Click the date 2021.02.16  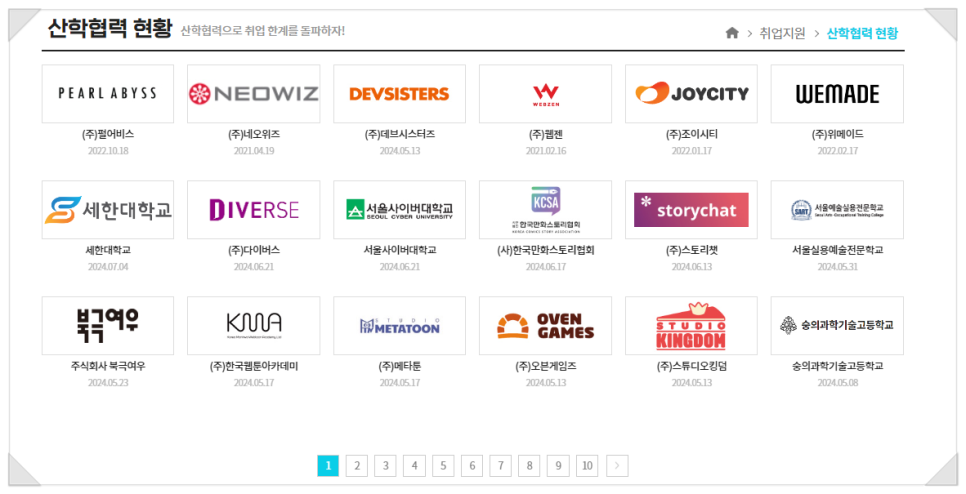(545, 151)
